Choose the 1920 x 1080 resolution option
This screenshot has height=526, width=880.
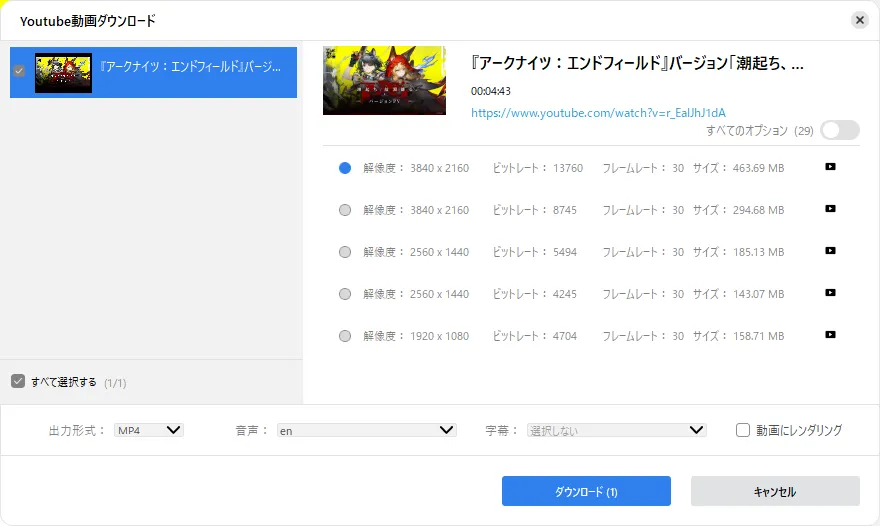coord(345,336)
